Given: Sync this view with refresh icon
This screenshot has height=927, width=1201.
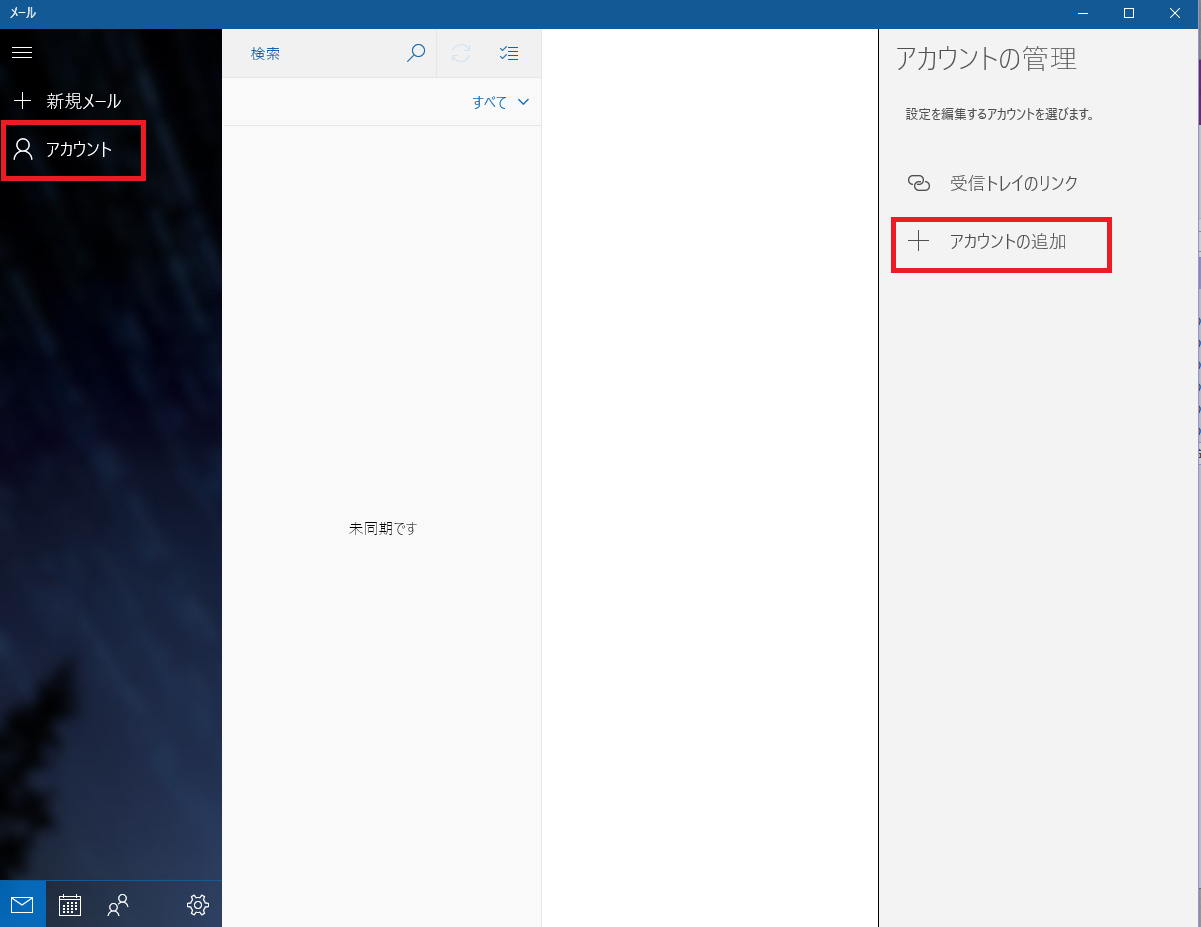Looking at the screenshot, I should (x=461, y=54).
